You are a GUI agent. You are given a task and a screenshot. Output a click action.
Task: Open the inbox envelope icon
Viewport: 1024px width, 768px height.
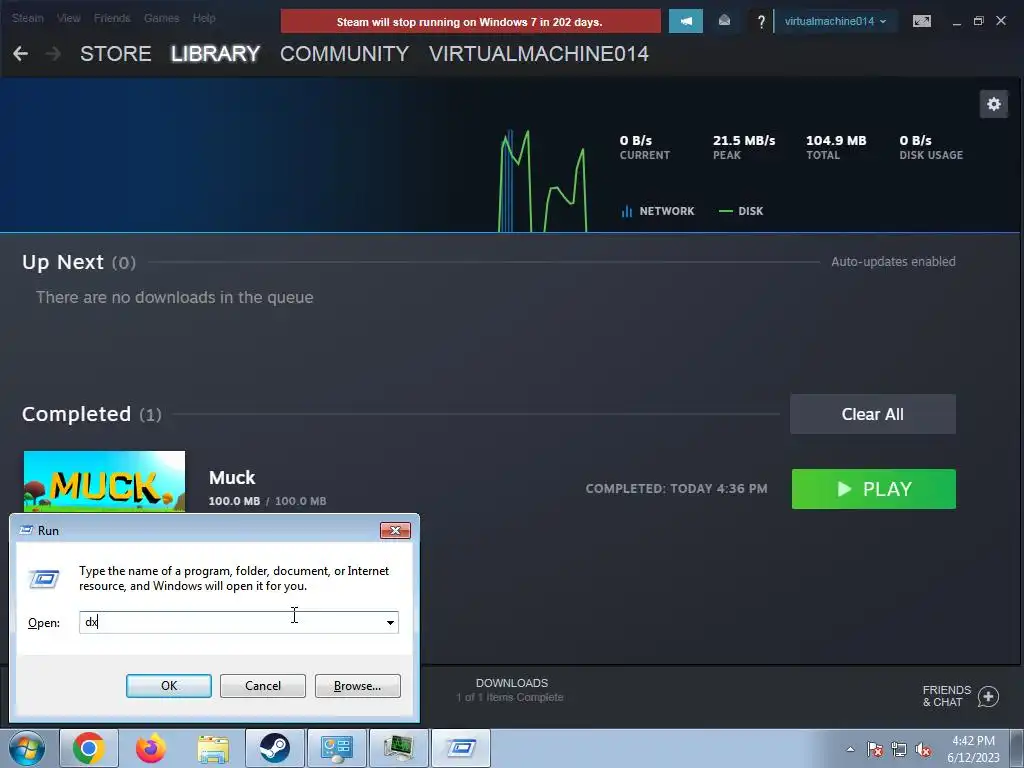724,21
